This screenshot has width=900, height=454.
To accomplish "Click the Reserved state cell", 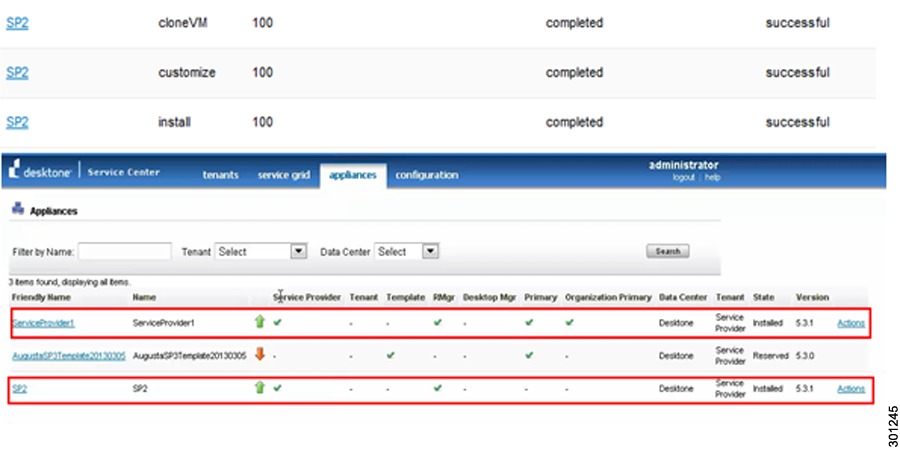I will [x=770, y=356].
